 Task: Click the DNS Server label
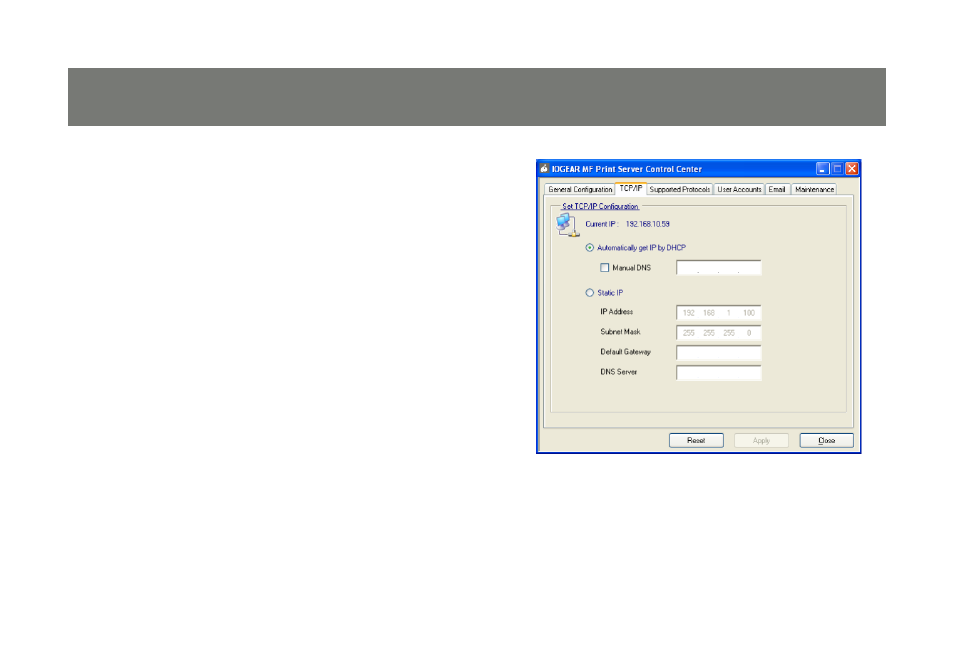point(618,372)
